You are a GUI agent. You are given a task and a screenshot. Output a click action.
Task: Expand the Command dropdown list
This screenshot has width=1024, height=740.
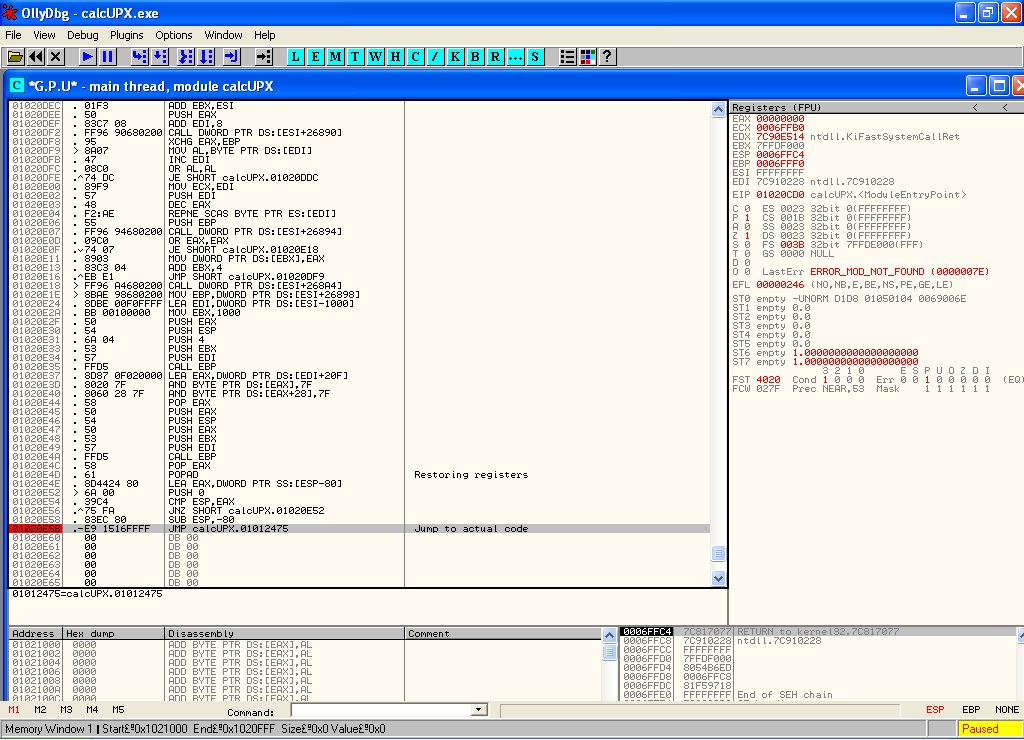pyautogui.click(x=478, y=710)
